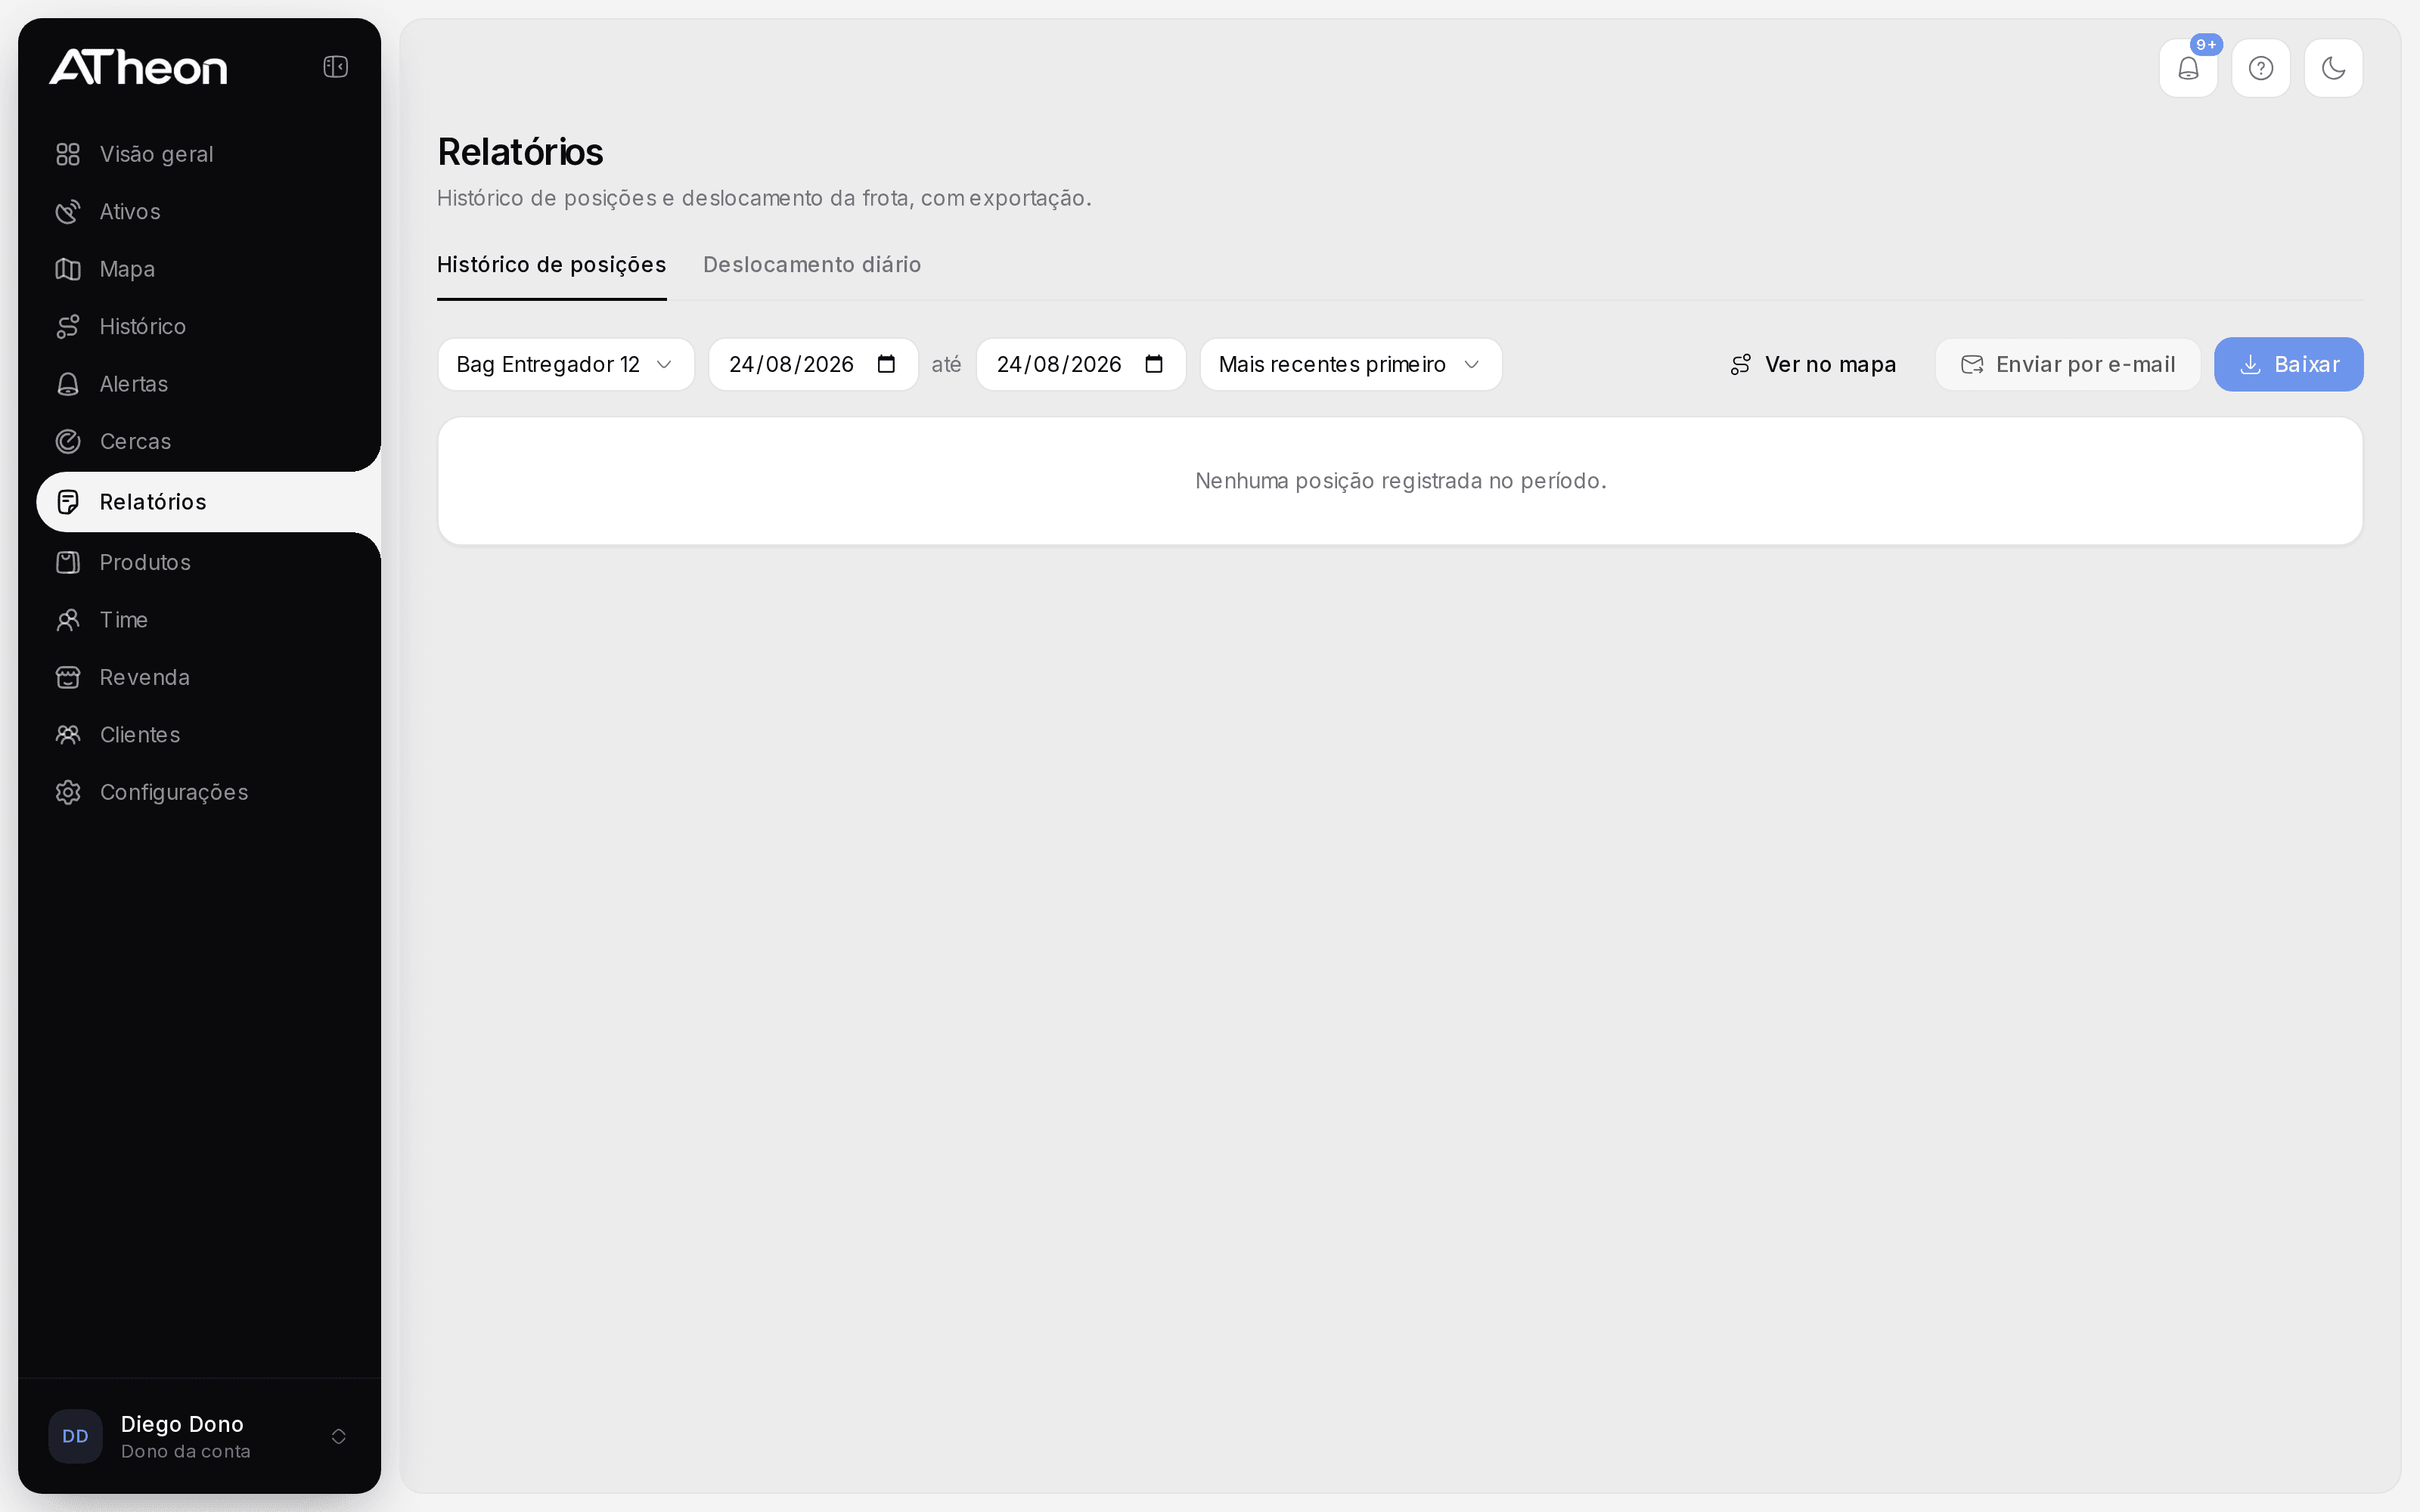Click the Ativos satellite icon
This screenshot has width=2420, height=1512.
[x=68, y=212]
